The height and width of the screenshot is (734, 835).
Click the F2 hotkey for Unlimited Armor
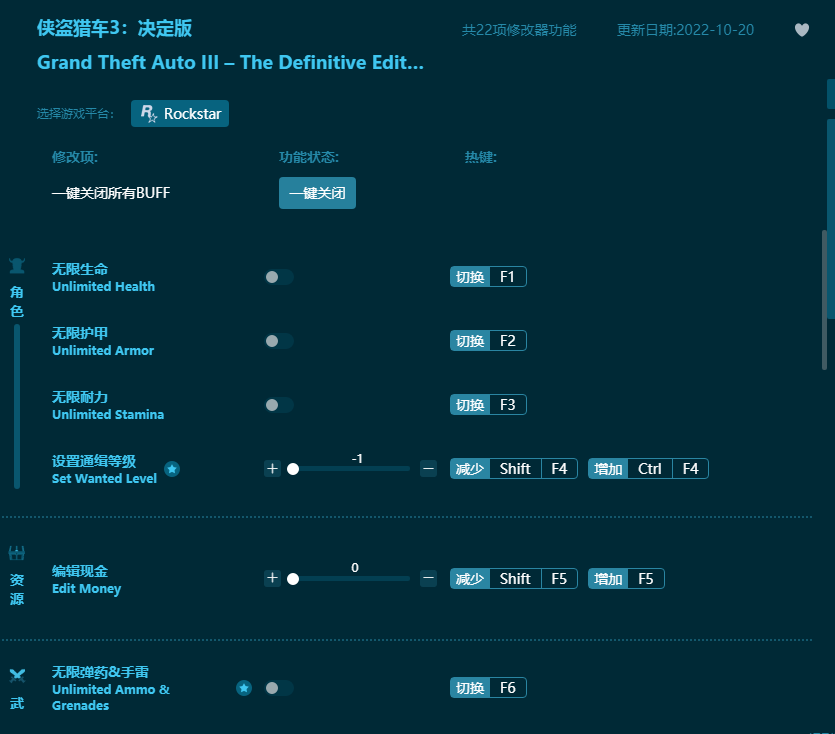(488, 341)
